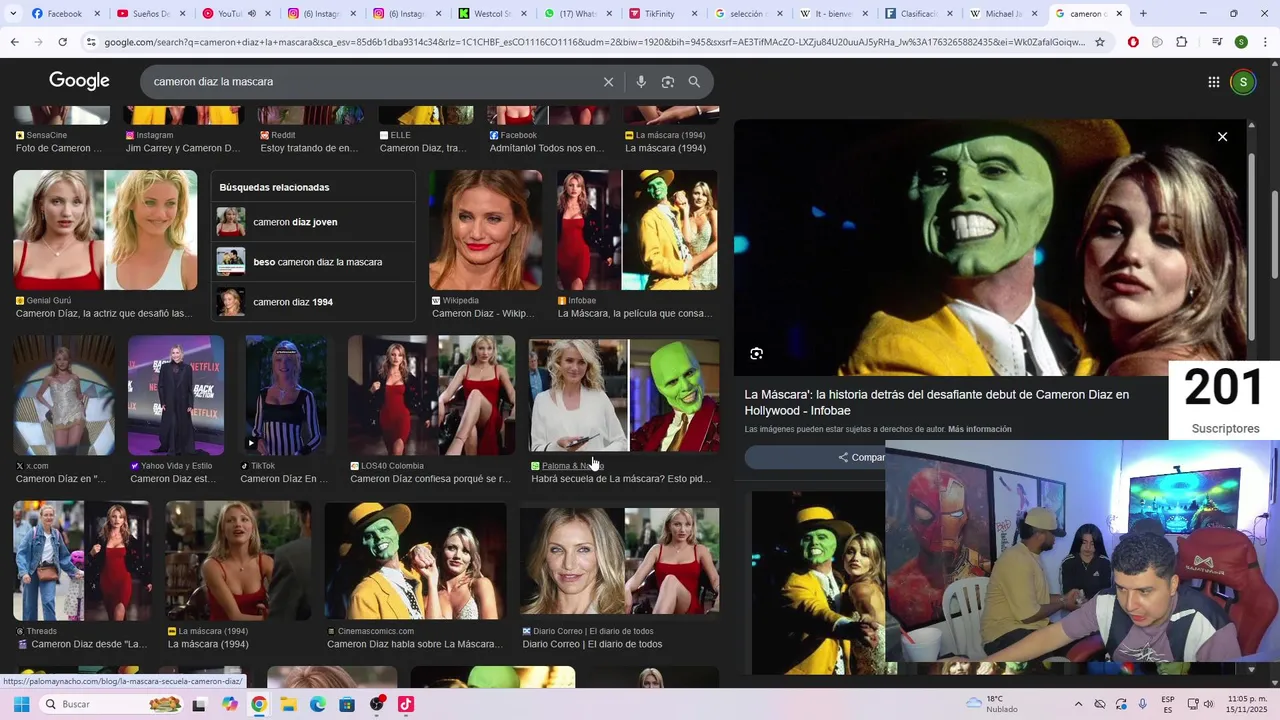Click the taskbar Buscar search box
The width and height of the screenshot is (1280, 720).
112,704
